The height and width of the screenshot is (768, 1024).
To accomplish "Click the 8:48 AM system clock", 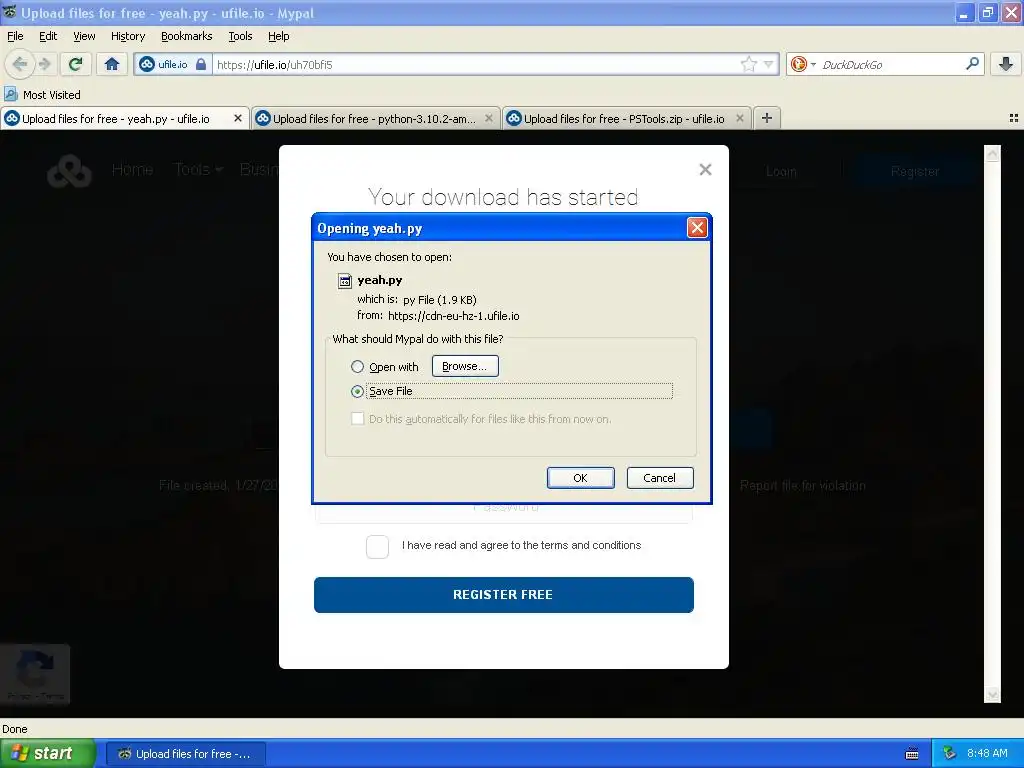I will click(987, 754).
